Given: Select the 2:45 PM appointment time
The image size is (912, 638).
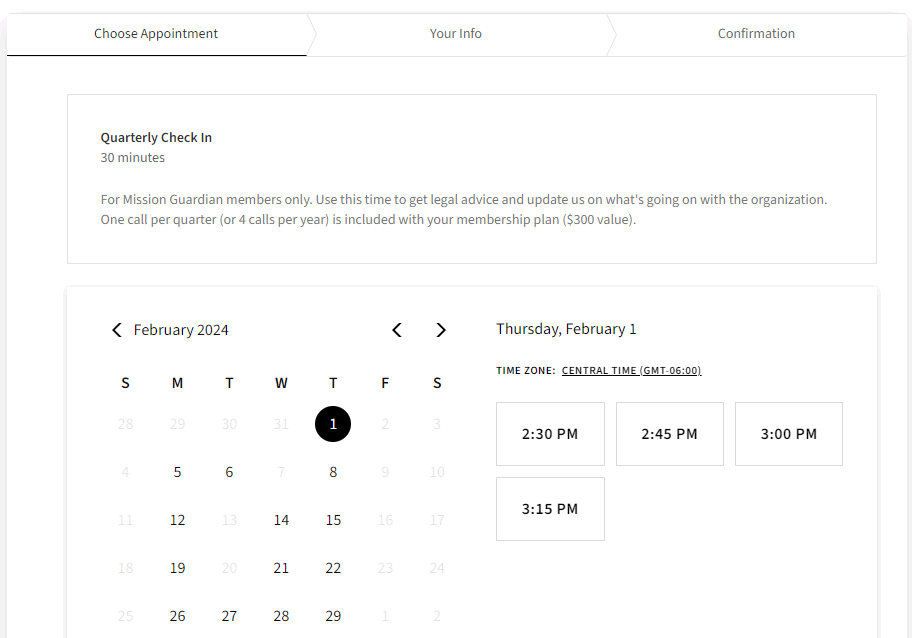Looking at the screenshot, I should 669,433.
